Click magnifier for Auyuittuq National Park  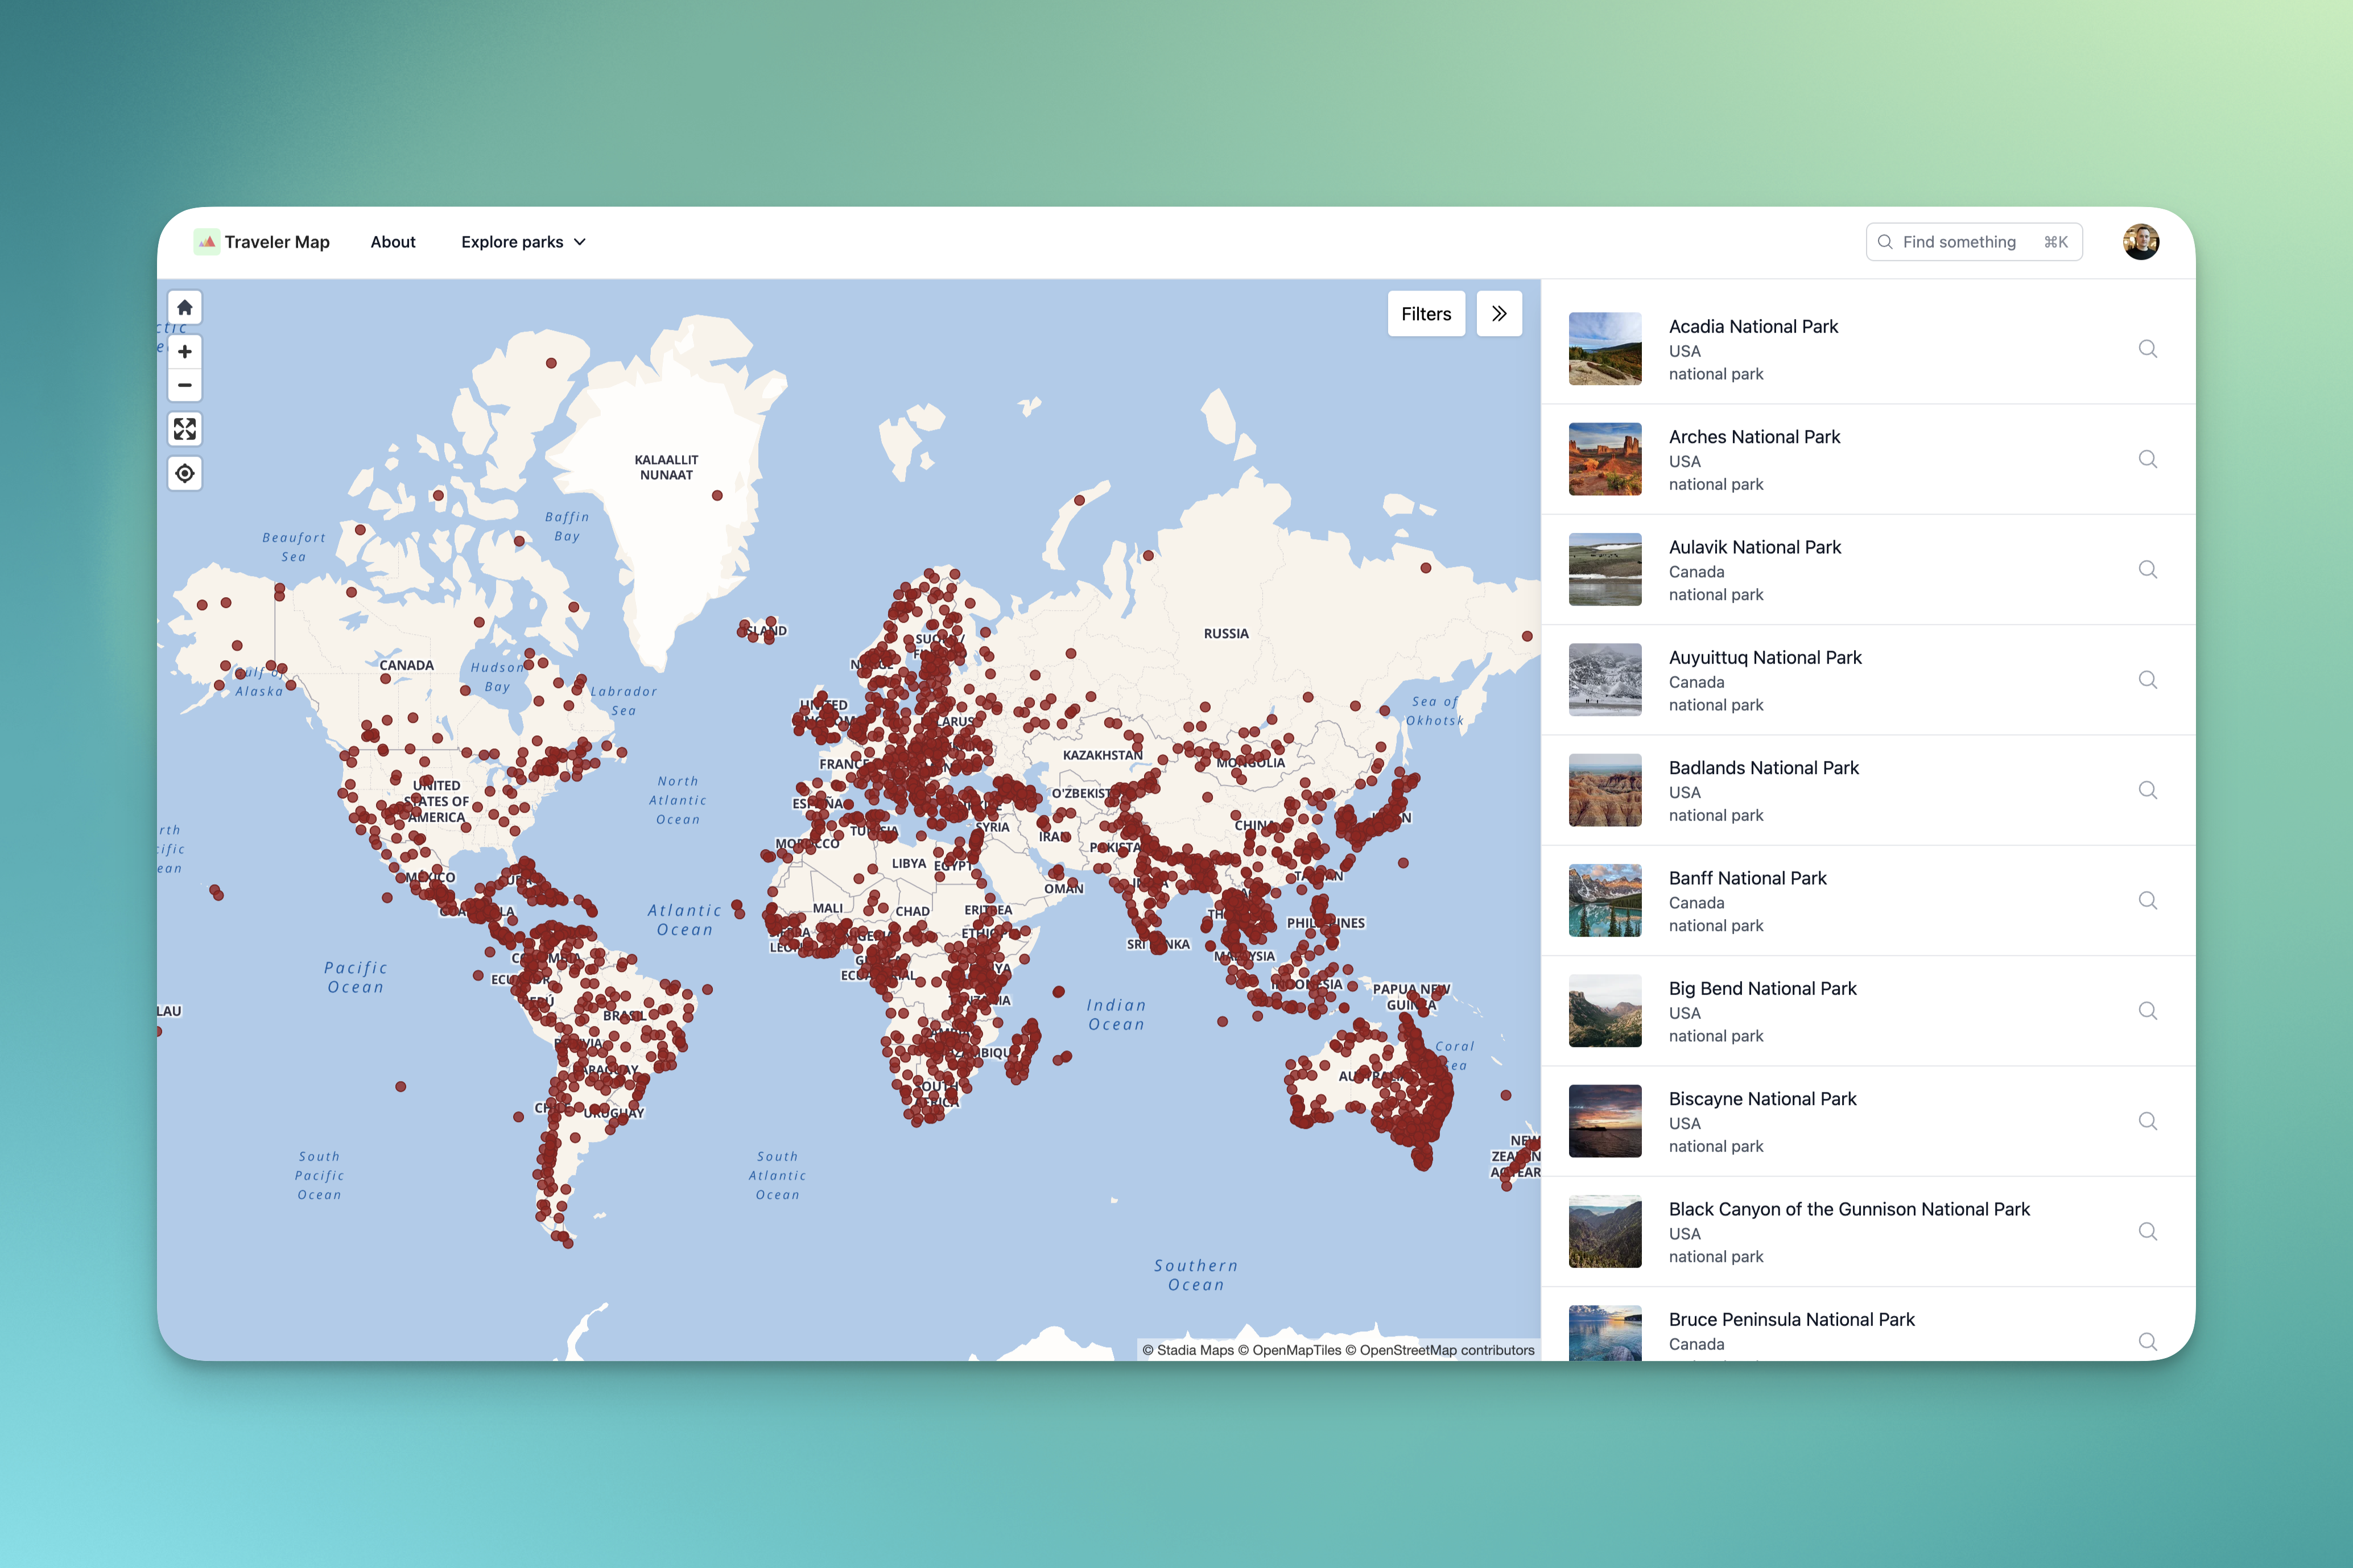point(2147,680)
